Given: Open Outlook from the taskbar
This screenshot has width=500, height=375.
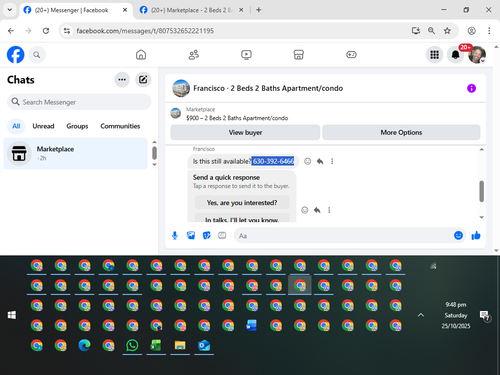Looking at the screenshot, I should point(204,345).
